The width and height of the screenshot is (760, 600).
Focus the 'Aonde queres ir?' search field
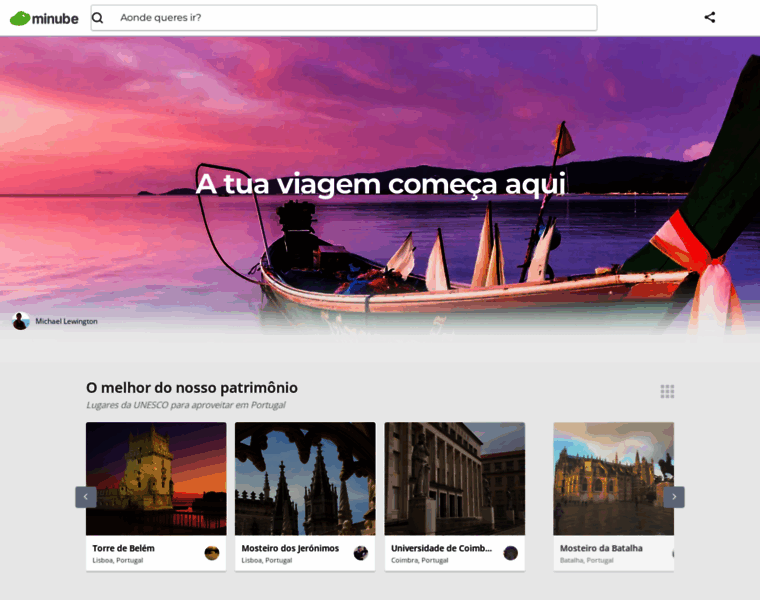[x=344, y=18]
